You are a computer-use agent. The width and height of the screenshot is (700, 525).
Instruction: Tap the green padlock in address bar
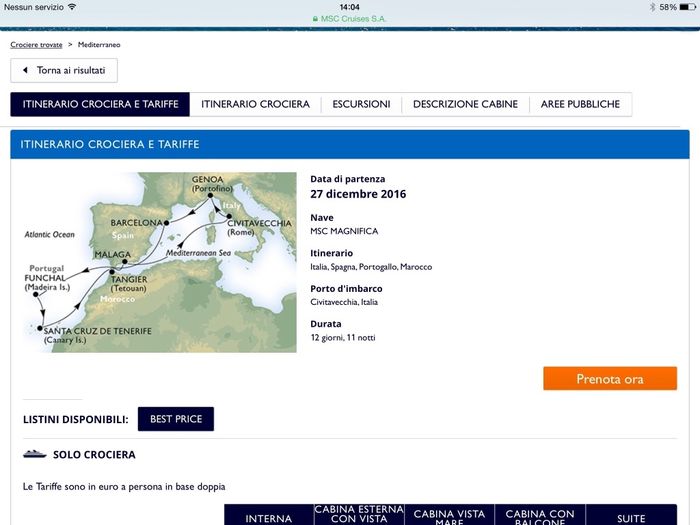point(315,18)
